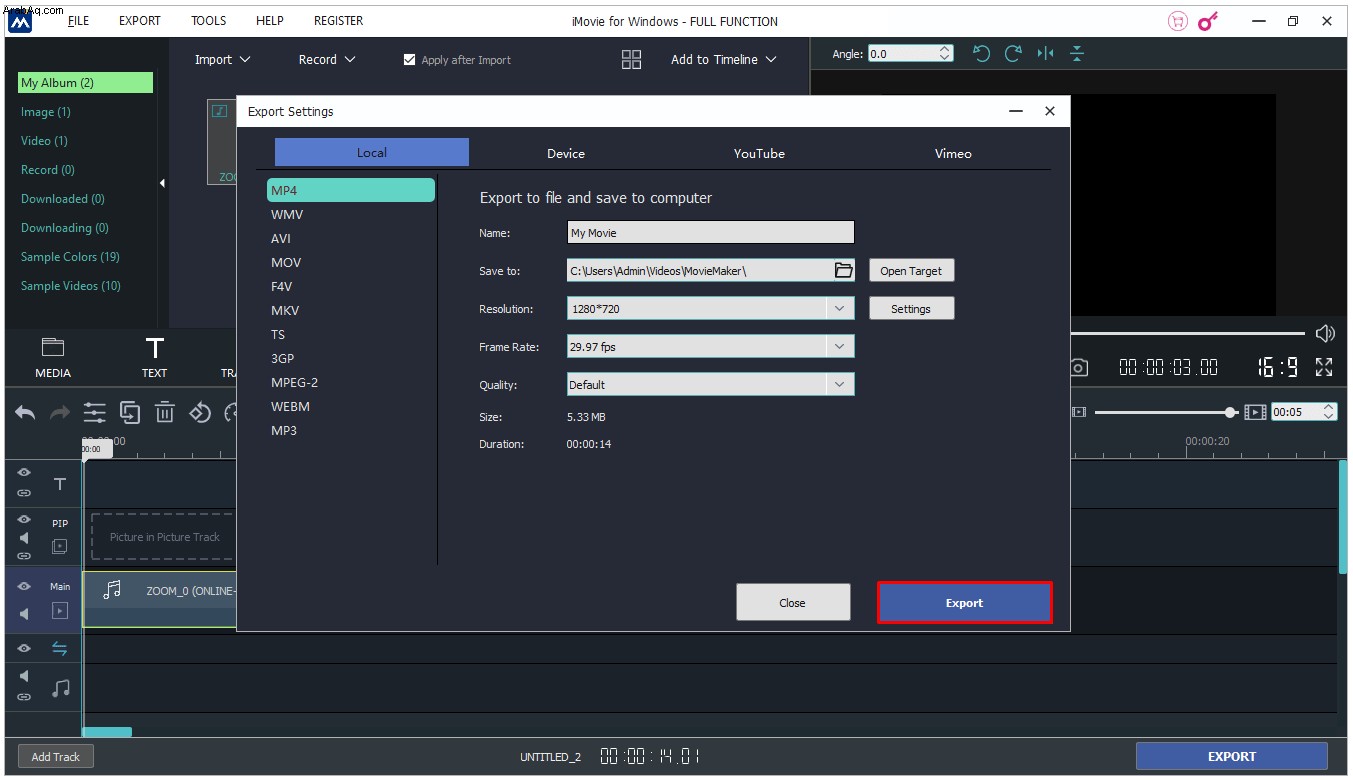
Task: Click the large zoom-in filmstrip icon
Action: 1255,412
